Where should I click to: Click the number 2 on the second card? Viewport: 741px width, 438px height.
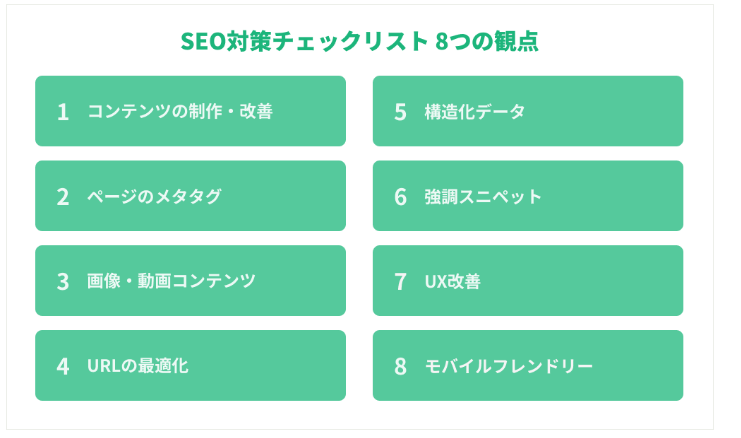pos(63,197)
